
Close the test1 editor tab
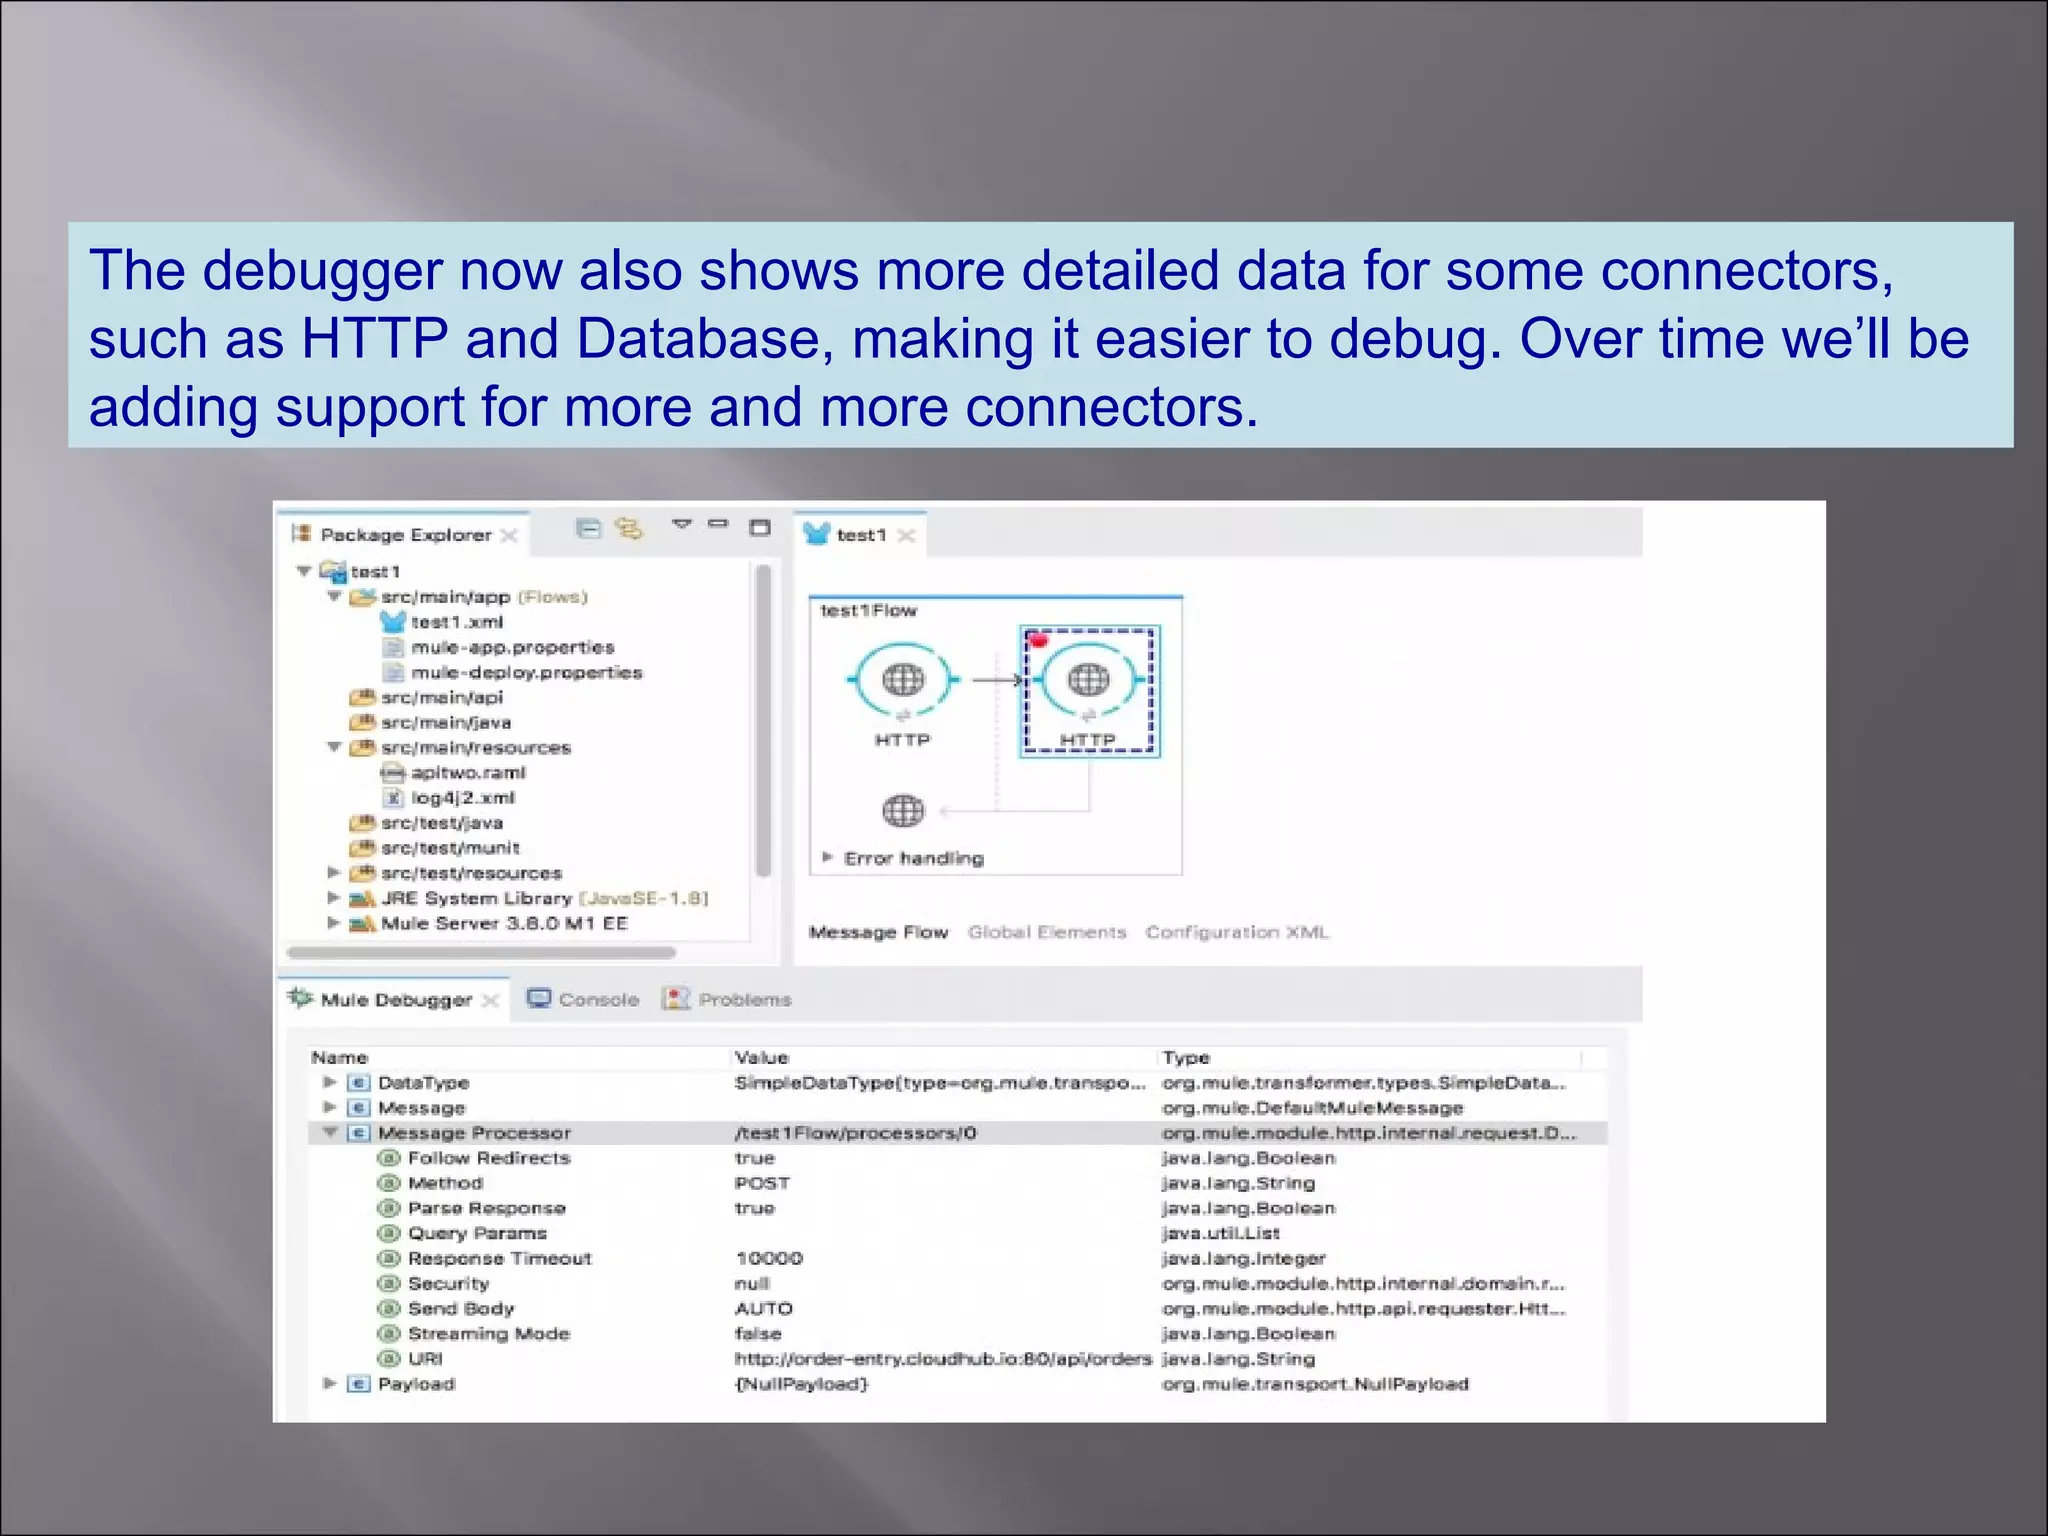coord(906,536)
